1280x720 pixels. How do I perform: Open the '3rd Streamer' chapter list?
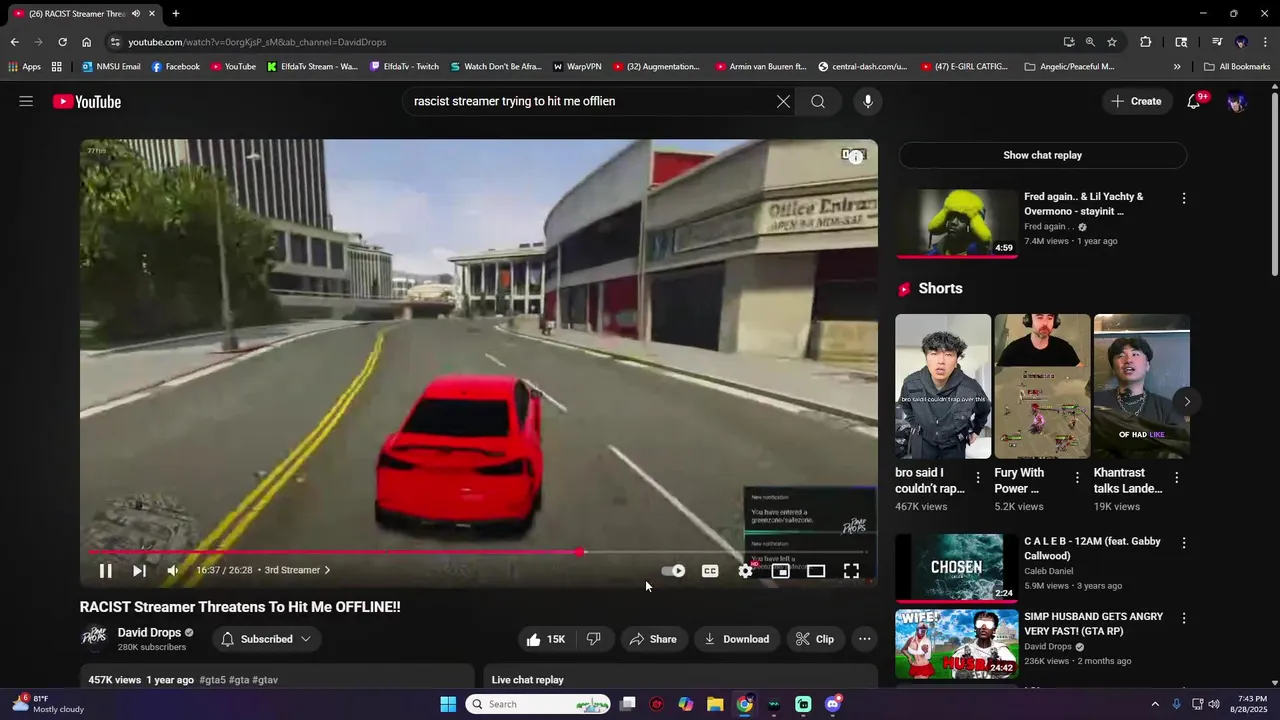tap(297, 570)
